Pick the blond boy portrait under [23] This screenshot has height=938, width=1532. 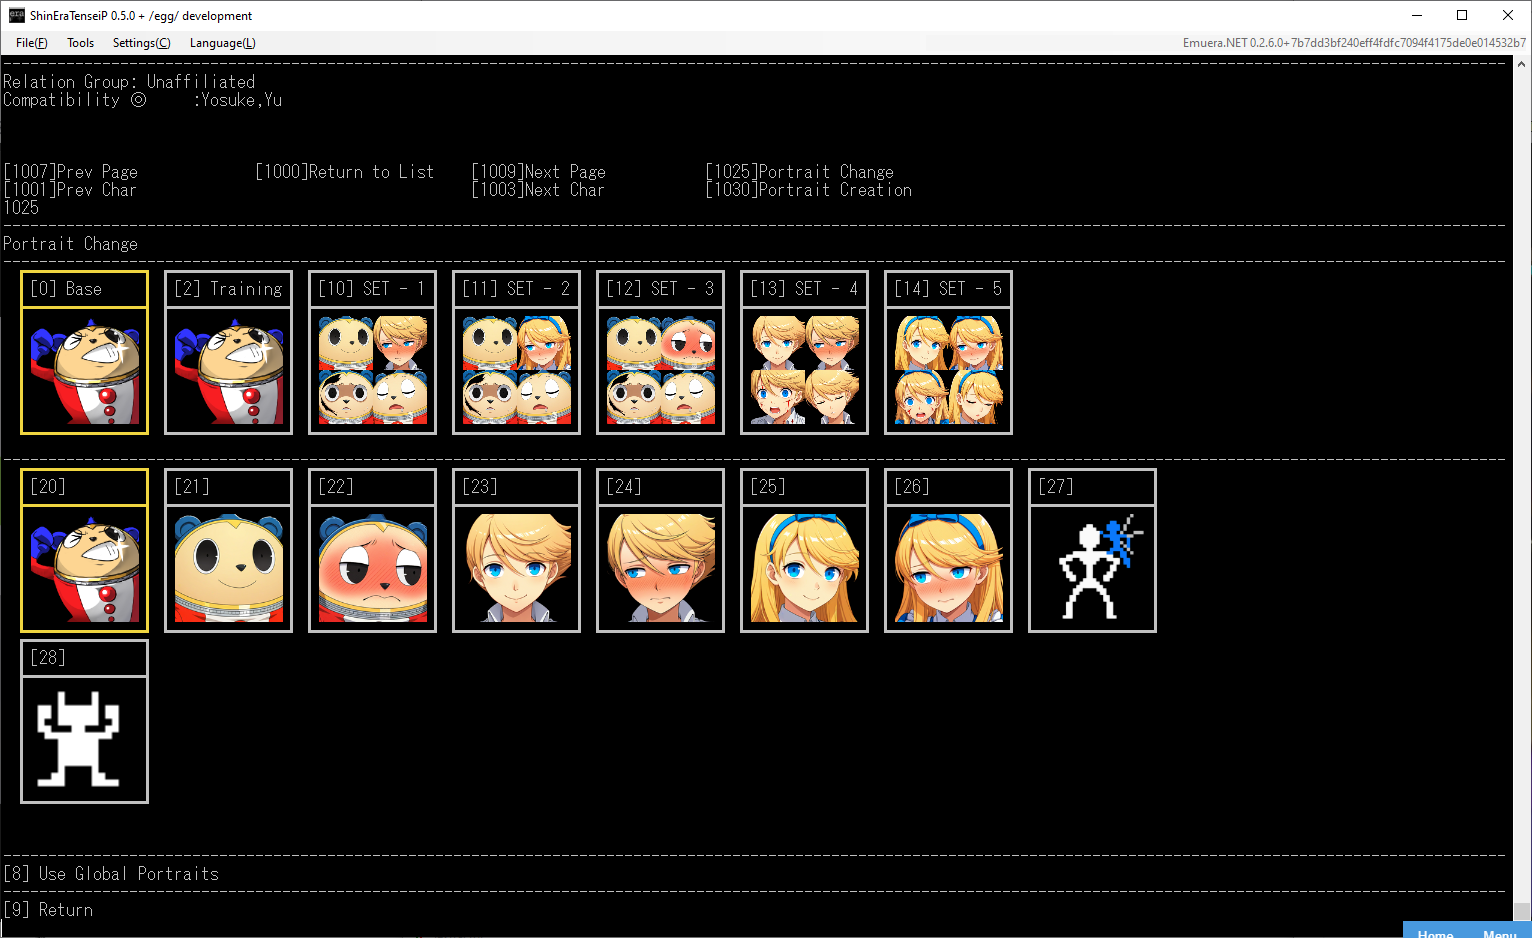click(516, 569)
